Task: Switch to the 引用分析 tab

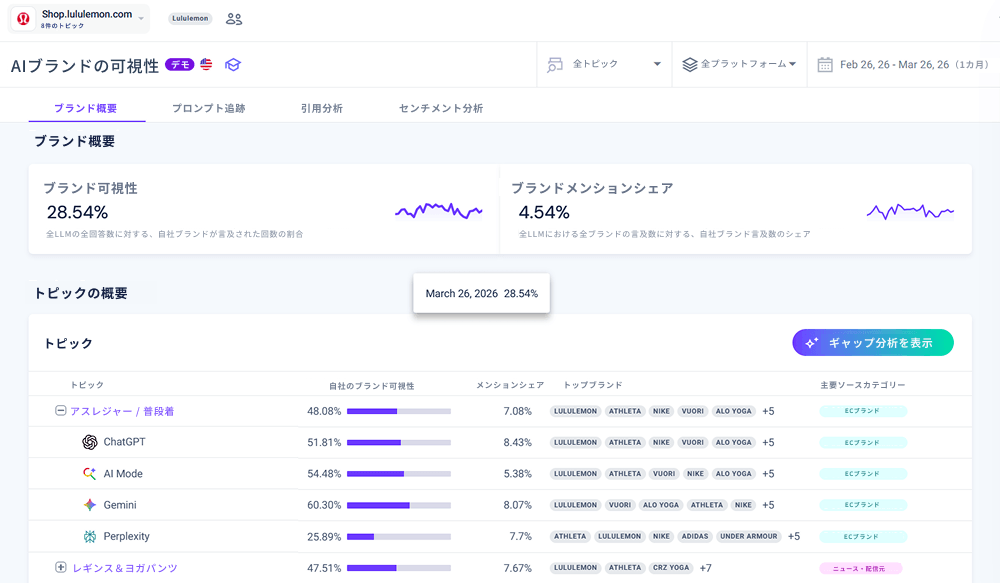Action: coord(321,108)
